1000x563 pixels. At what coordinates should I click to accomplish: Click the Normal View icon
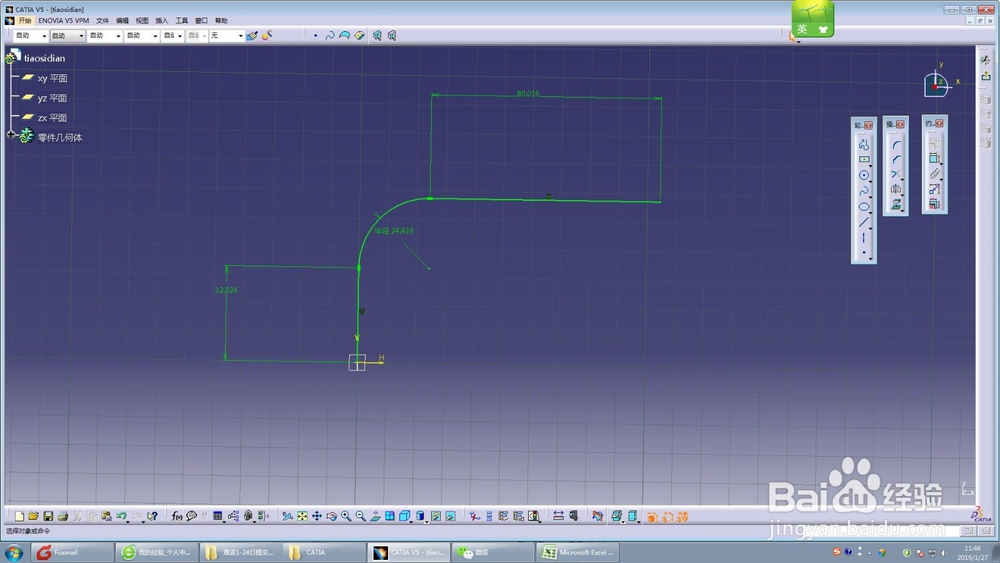click(x=376, y=516)
